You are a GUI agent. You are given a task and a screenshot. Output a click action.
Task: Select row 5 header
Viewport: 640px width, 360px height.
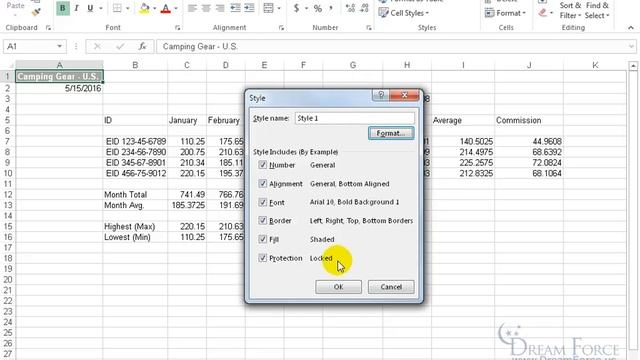click(x=7, y=120)
